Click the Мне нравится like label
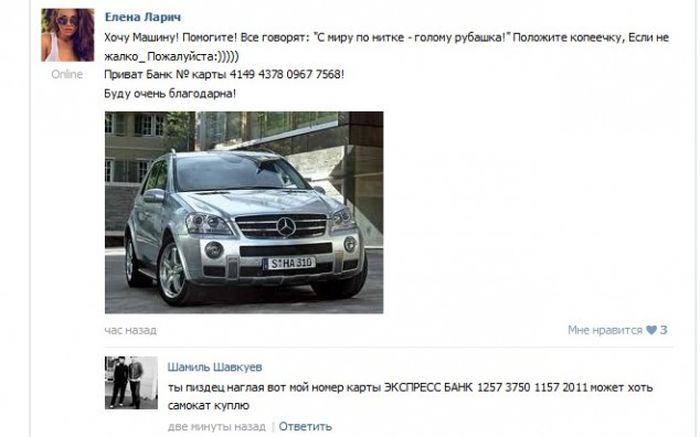This screenshot has width=700, height=437. click(605, 330)
